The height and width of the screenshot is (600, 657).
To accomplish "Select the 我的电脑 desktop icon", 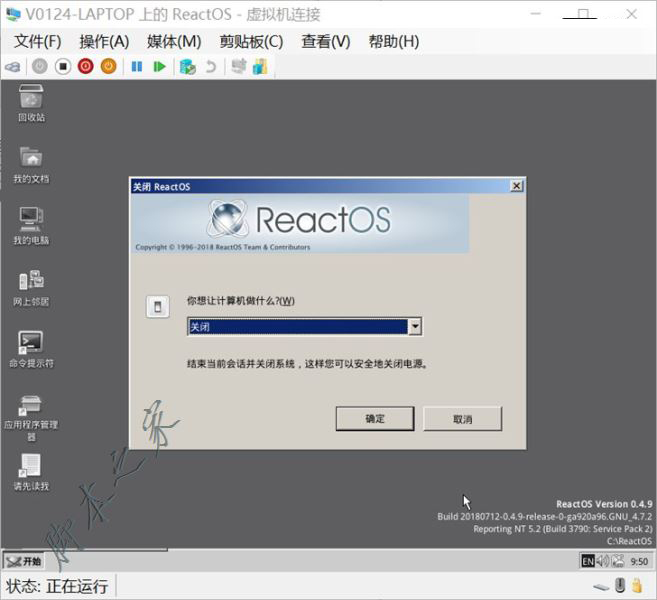I will (31, 220).
